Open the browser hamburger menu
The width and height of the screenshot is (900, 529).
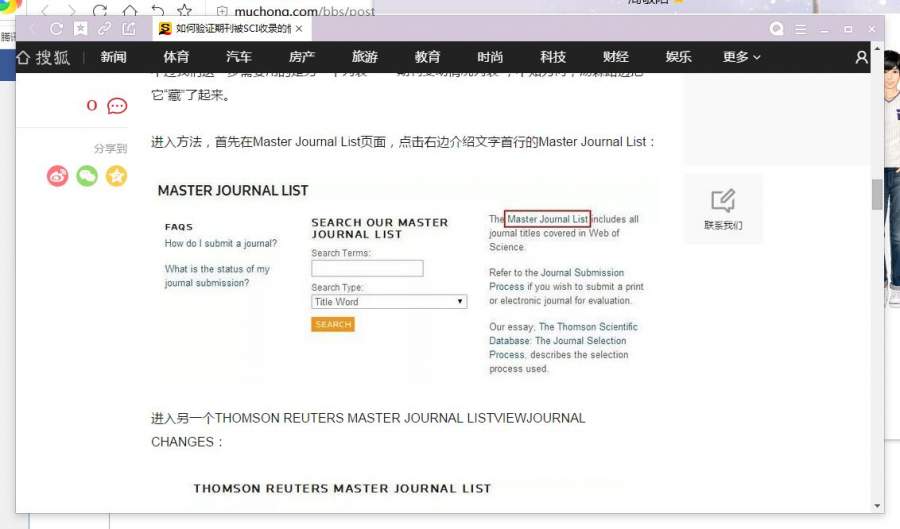click(800, 29)
